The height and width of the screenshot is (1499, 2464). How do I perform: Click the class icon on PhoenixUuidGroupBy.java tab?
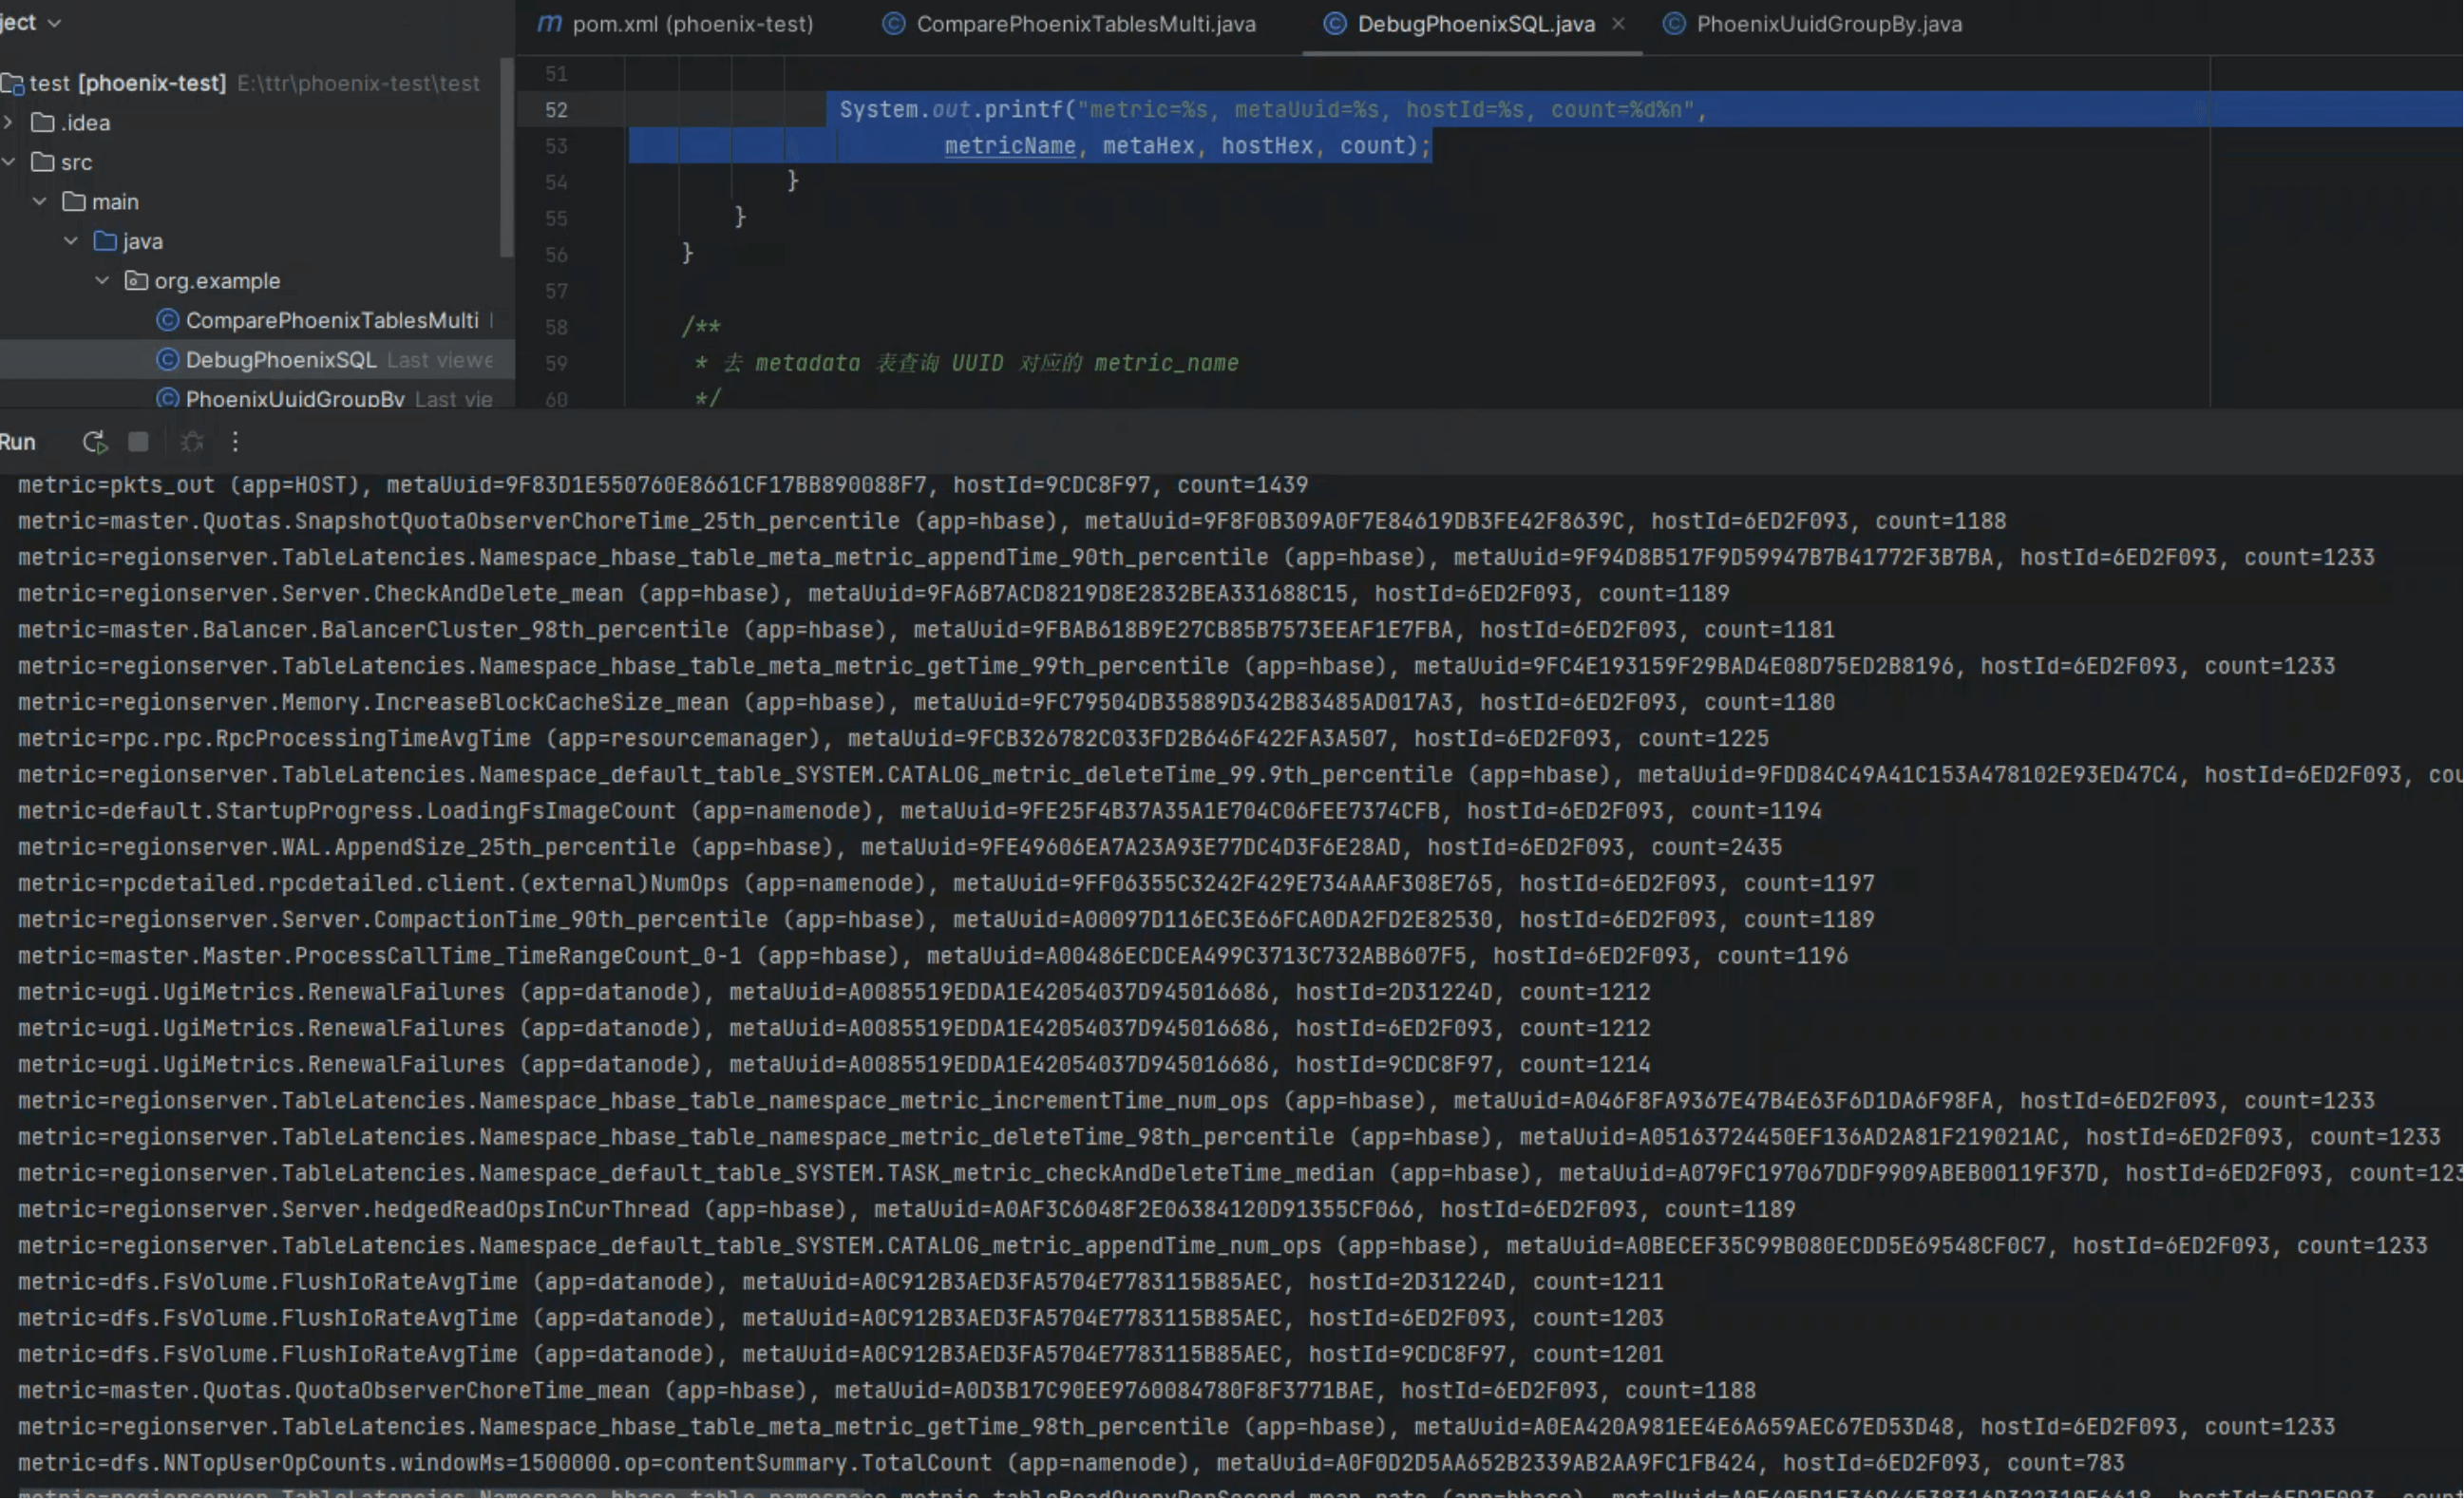click(x=1674, y=24)
